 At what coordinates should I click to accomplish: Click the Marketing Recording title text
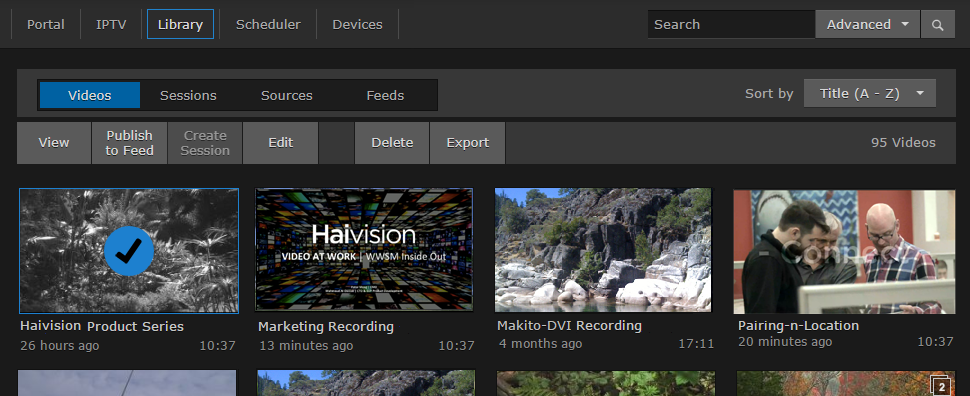325,327
